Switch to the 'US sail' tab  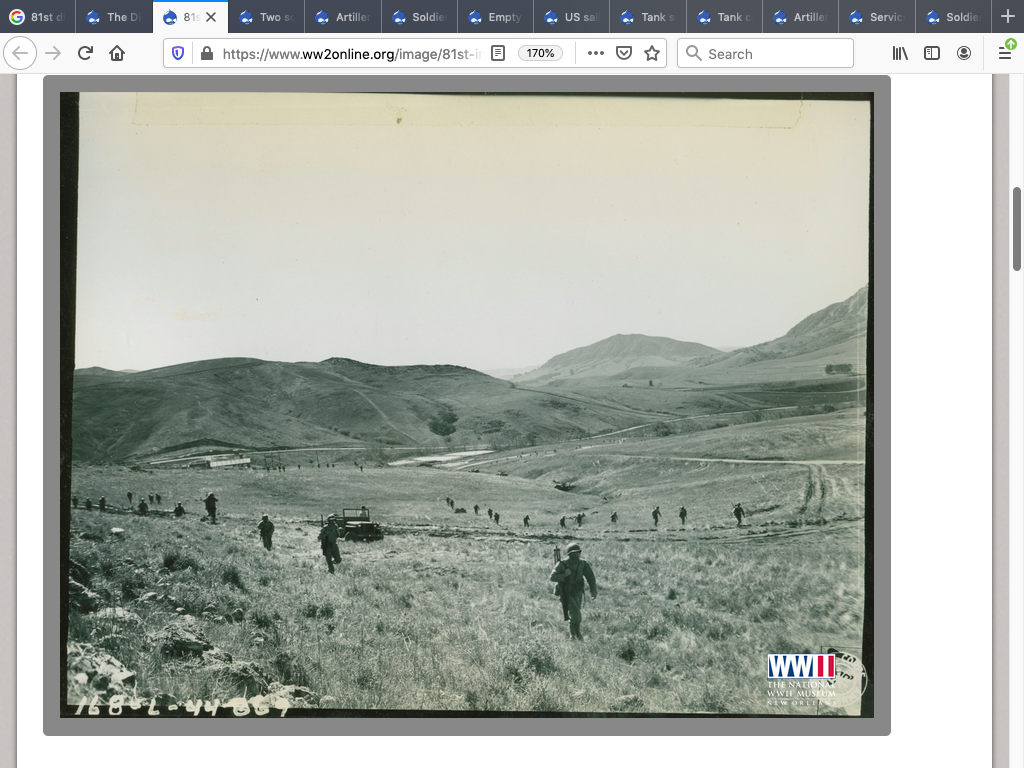[x=572, y=17]
